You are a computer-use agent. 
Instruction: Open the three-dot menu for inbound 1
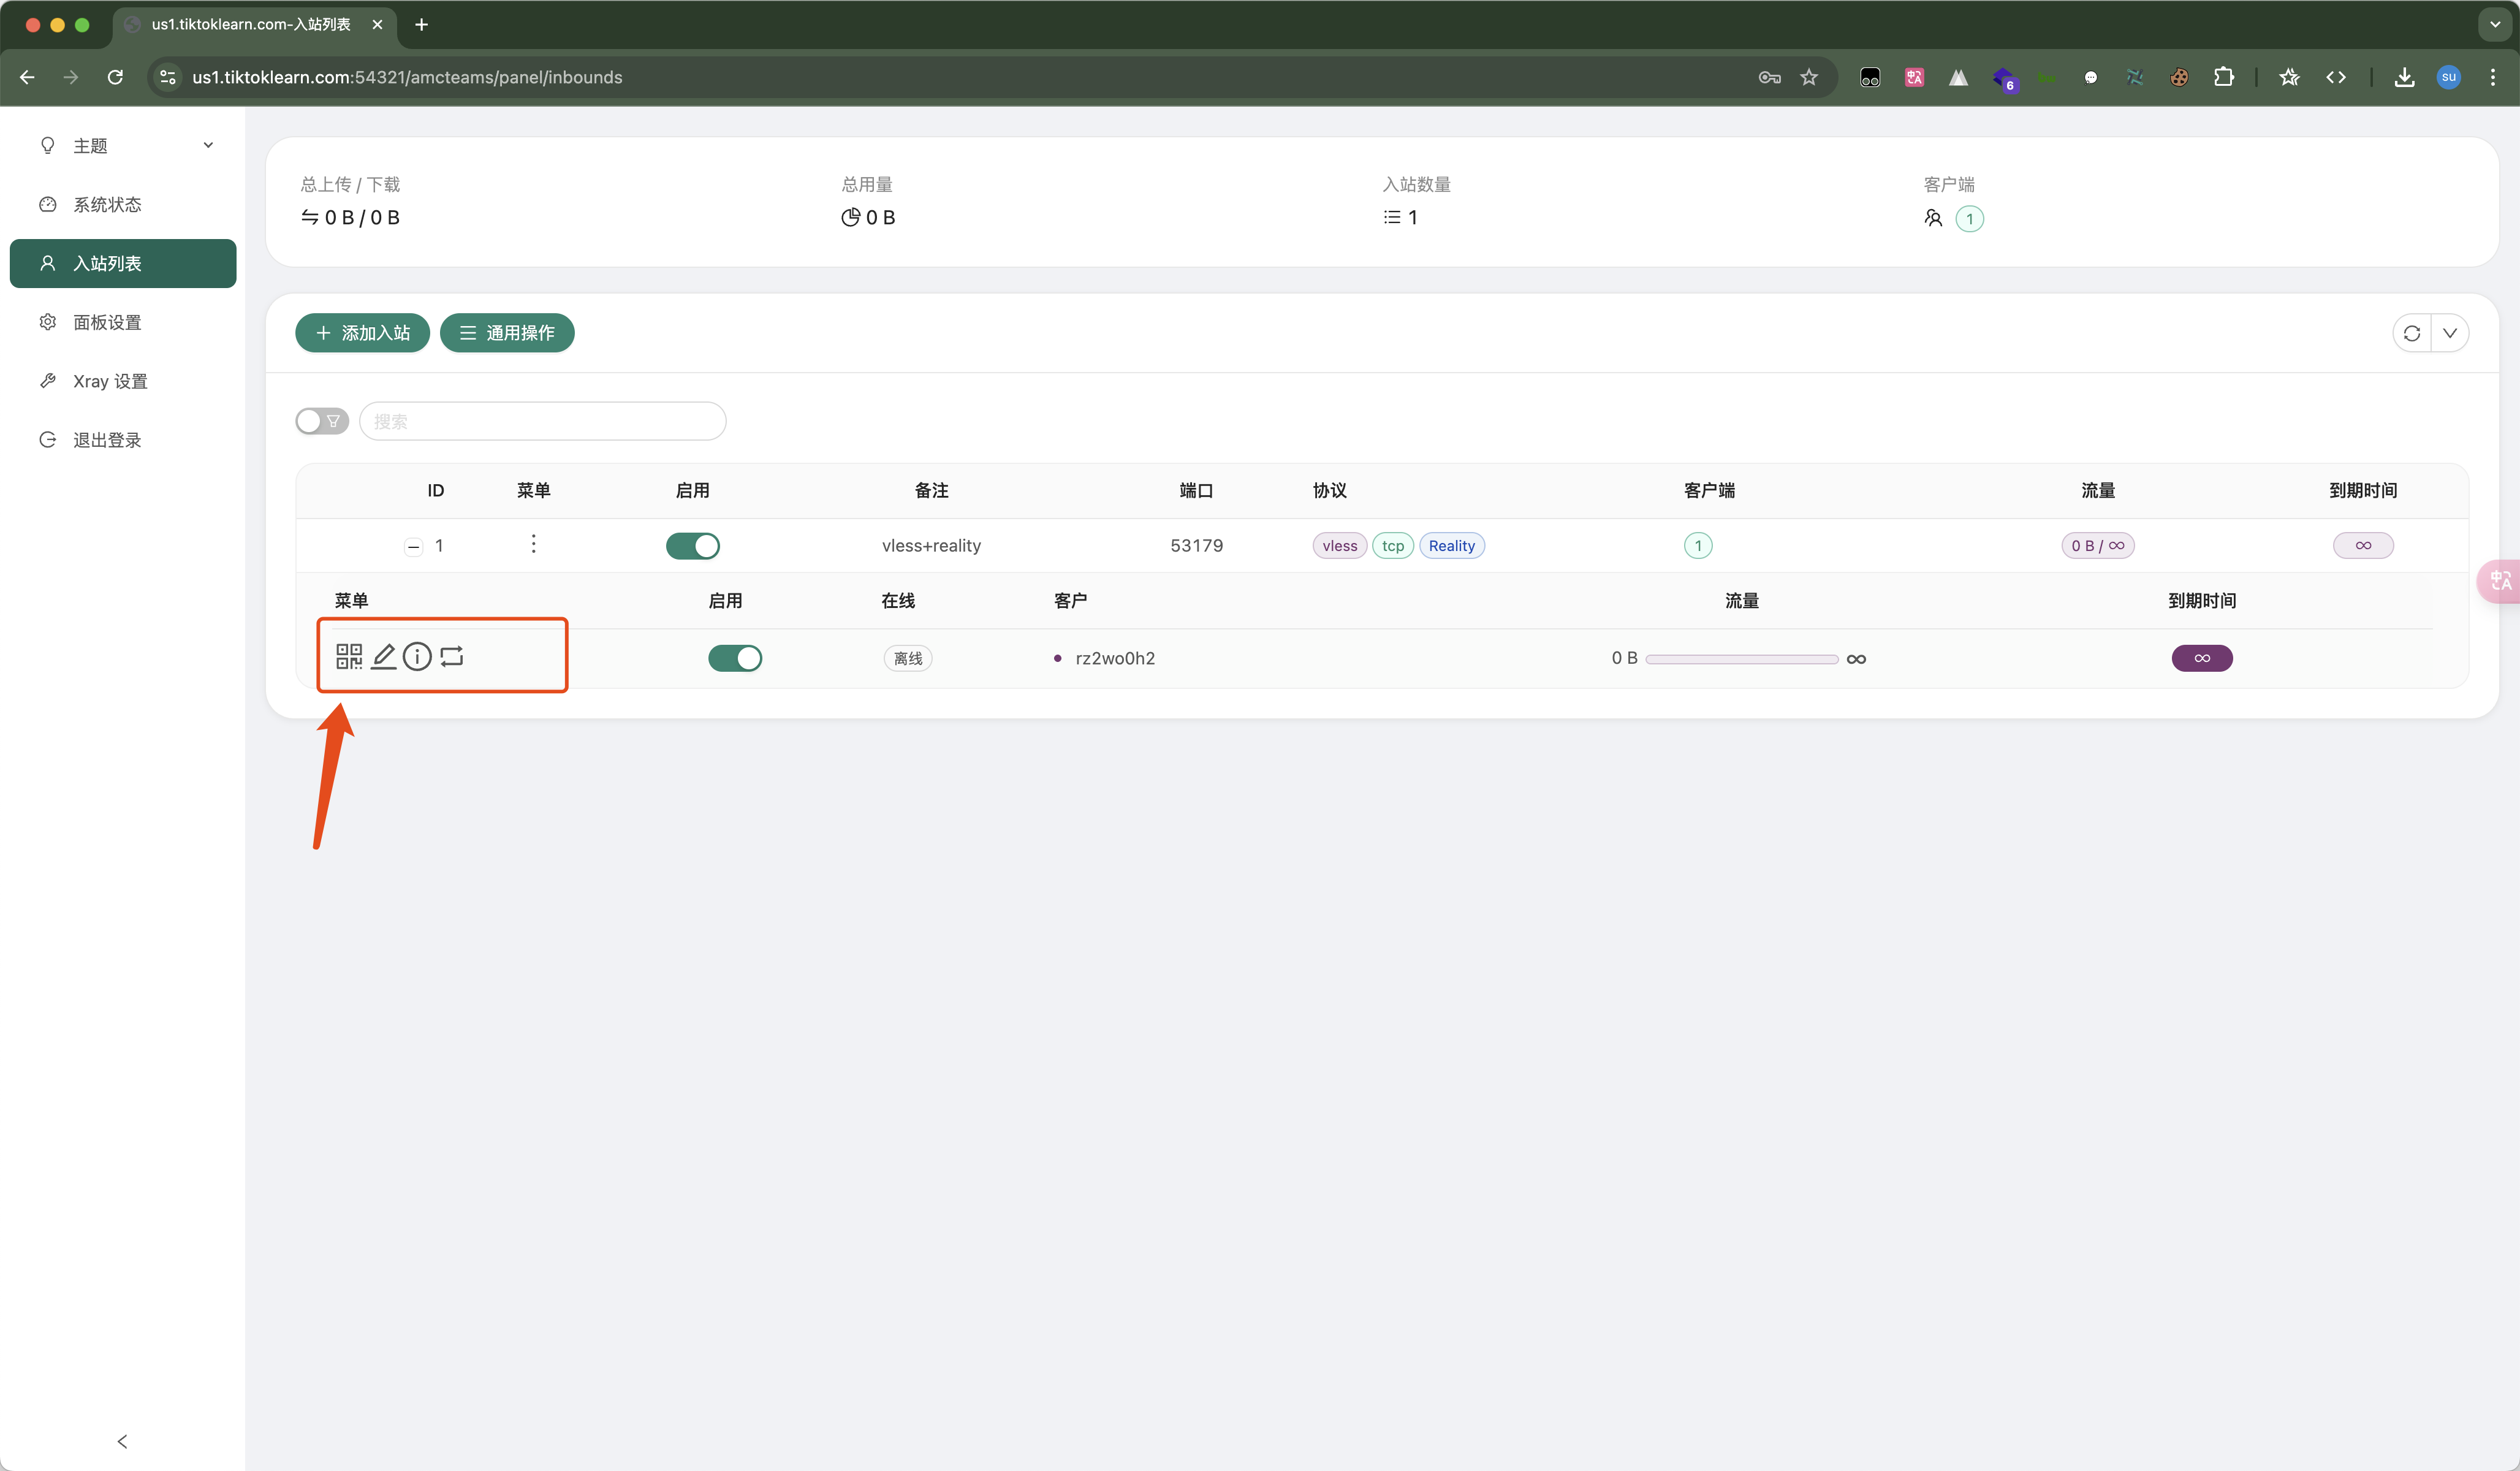tap(533, 544)
